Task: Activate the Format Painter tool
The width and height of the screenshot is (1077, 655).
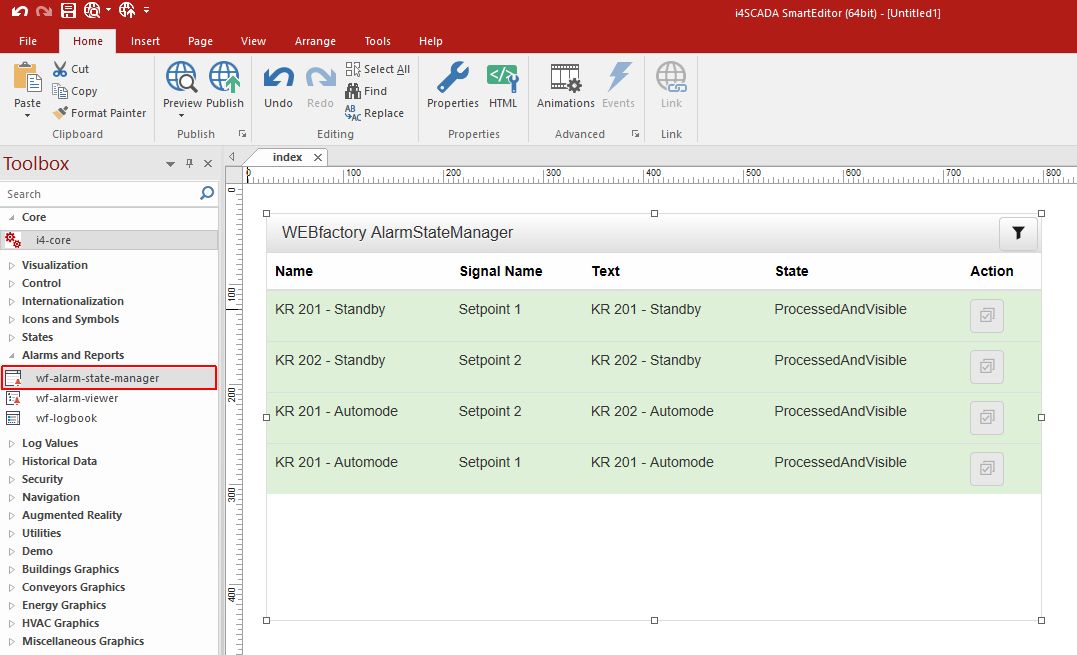Action: coord(100,113)
